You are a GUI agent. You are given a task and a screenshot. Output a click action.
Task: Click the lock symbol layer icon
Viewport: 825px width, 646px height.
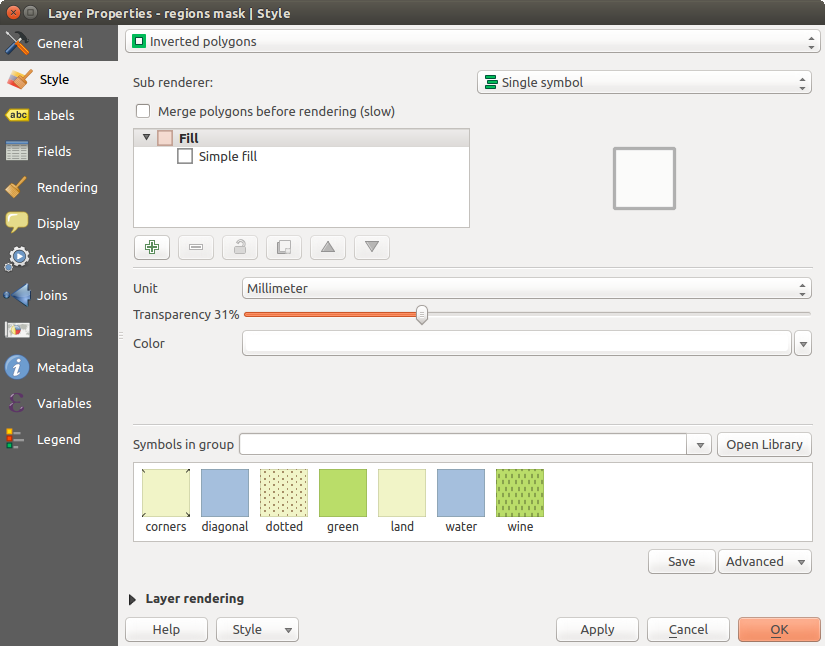239,247
